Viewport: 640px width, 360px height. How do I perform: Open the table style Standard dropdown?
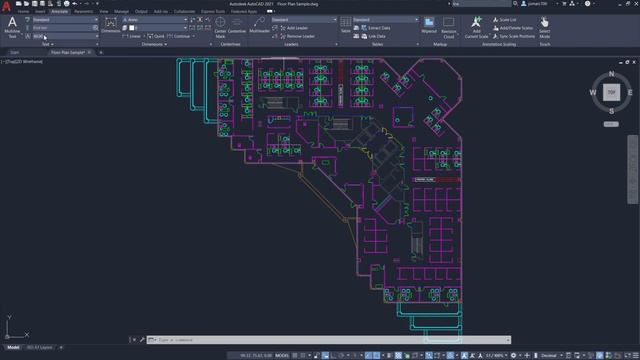point(386,20)
